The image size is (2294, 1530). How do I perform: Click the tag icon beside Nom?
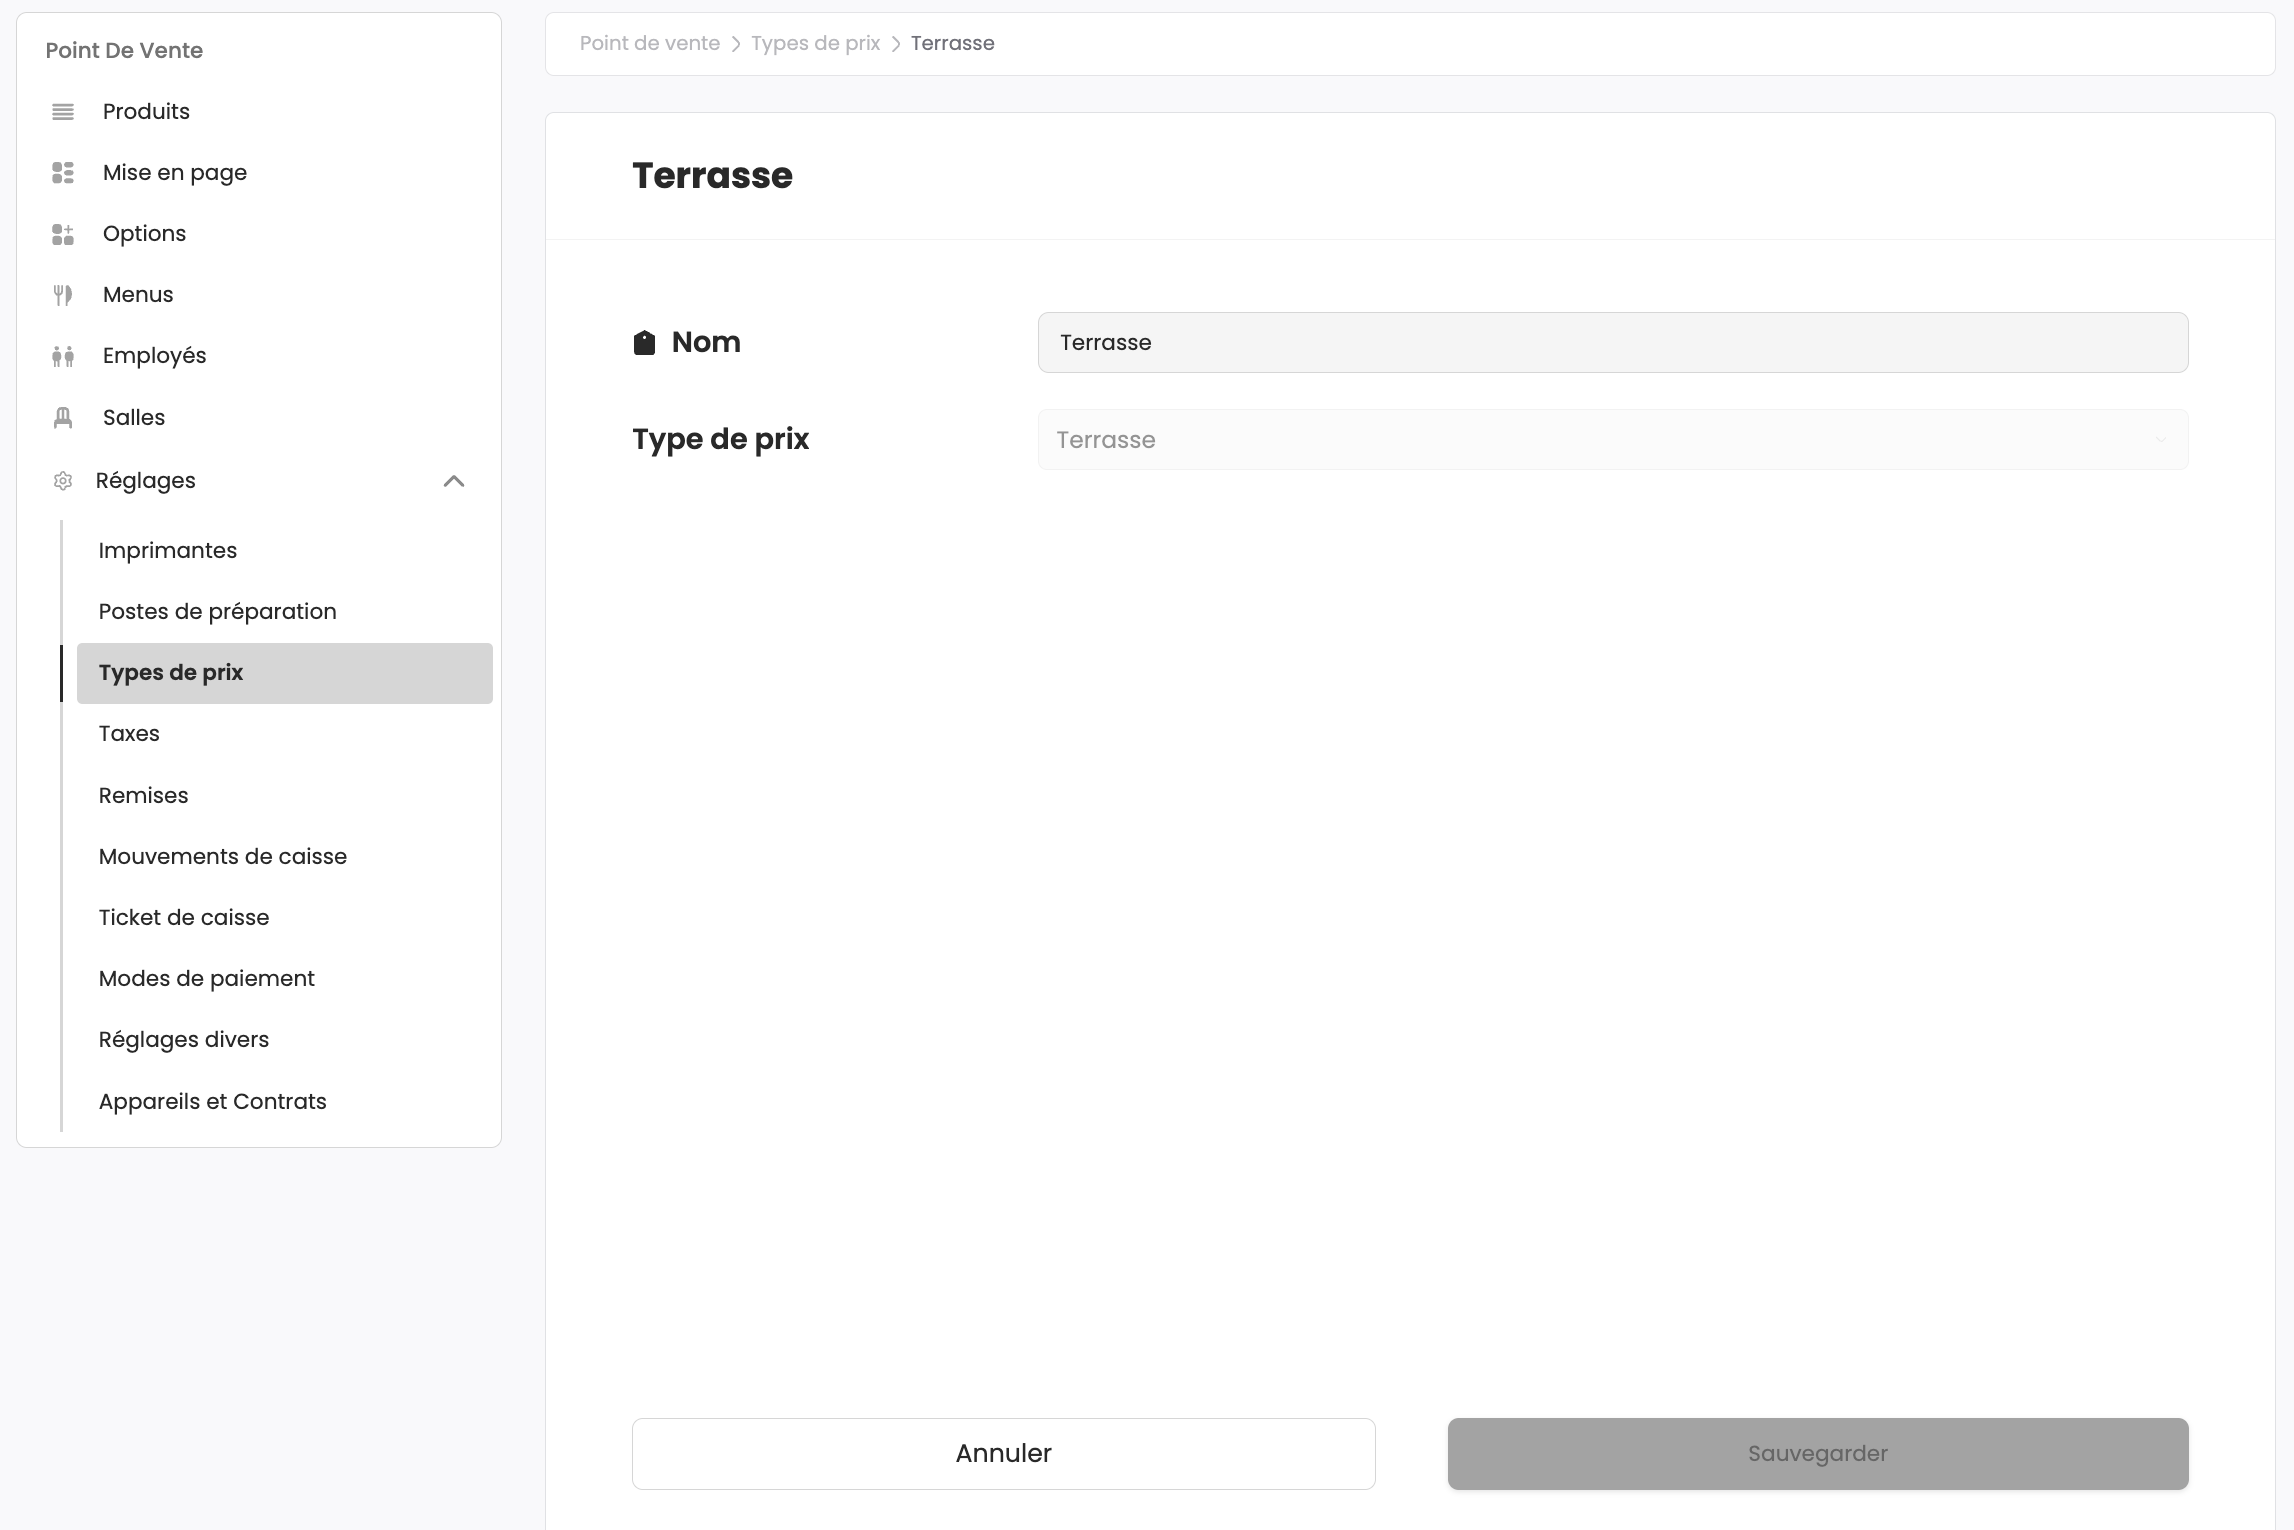click(645, 343)
